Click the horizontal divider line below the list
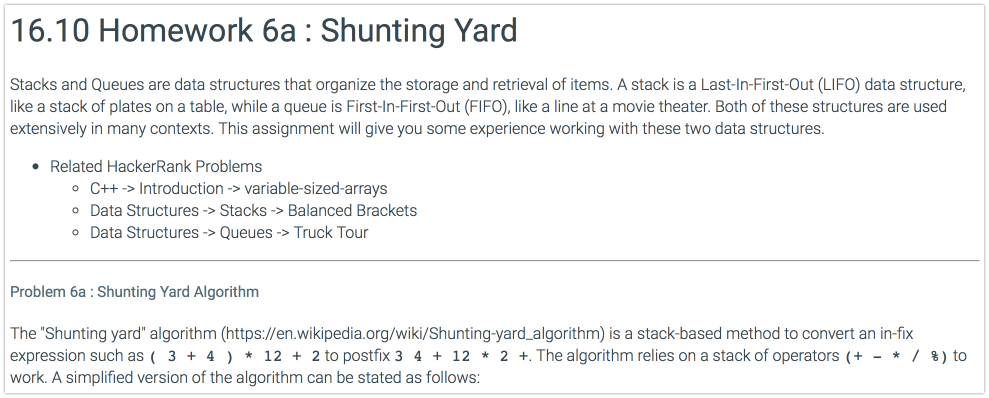 pos(494,260)
